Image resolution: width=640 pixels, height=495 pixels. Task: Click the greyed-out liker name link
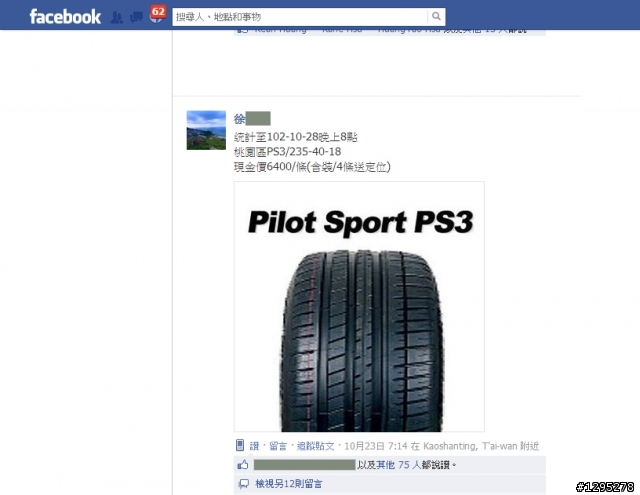click(x=304, y=465)
